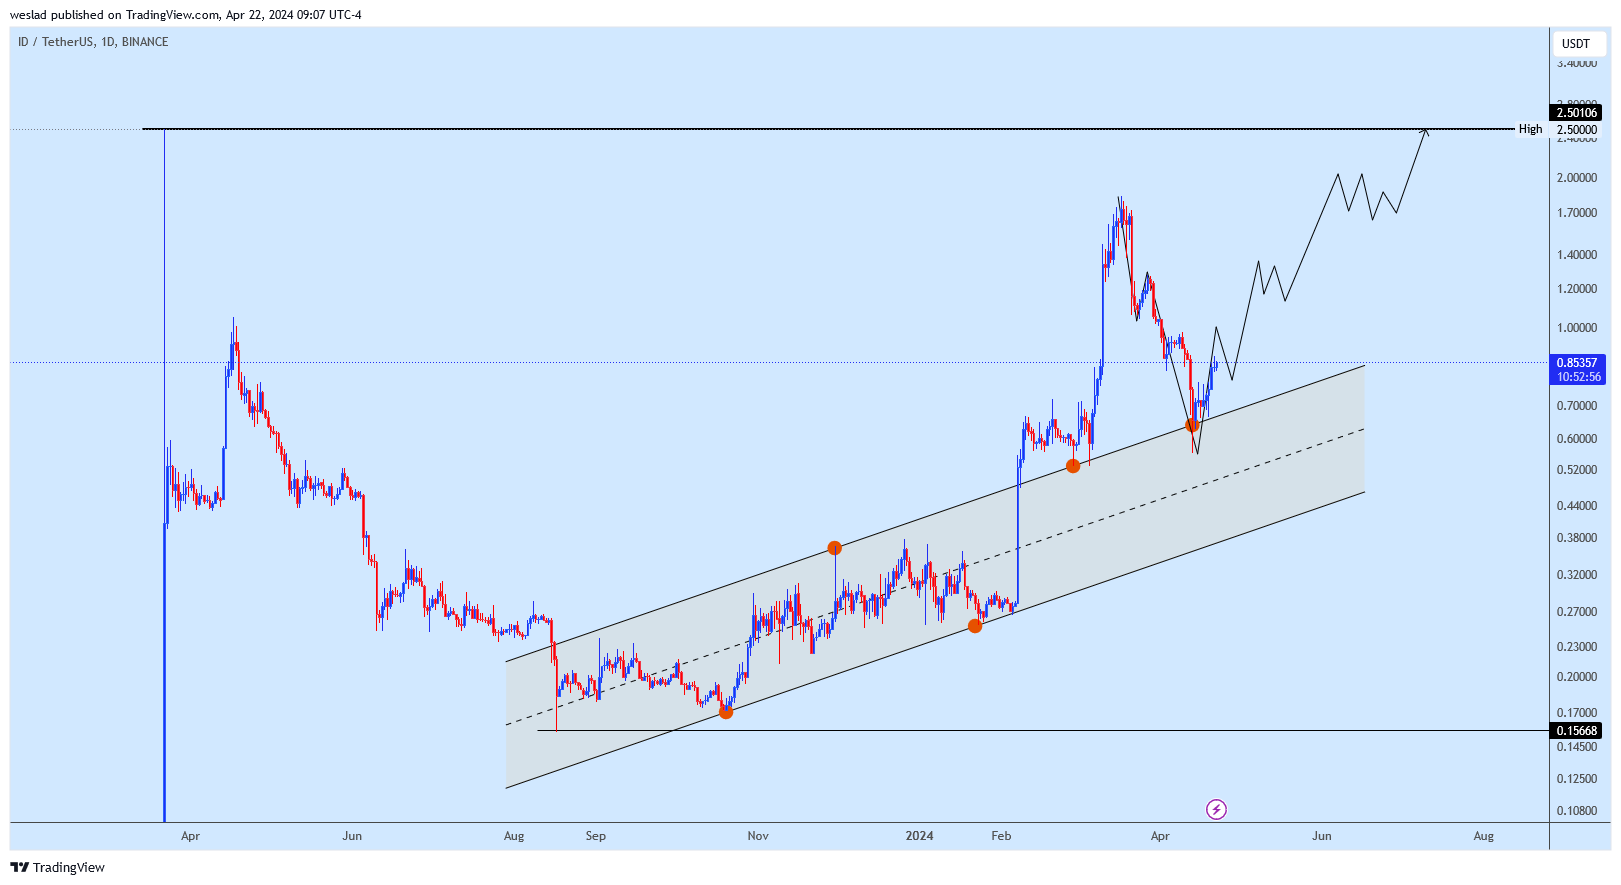Screen dimensions: 1621x885
Task: Click the projection arrowhead at 2.50 line
Action: click(x=1426, y=131)
